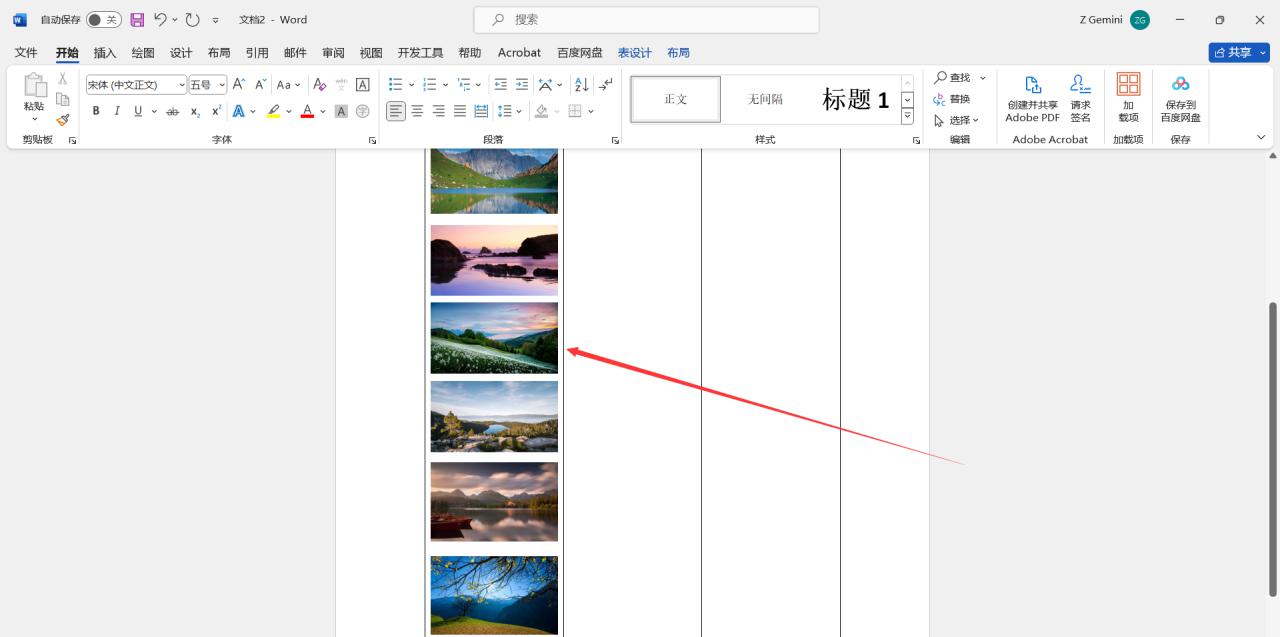Open Table Design (表设计) tab
The width and height of the screenshot is (1280, 637).
point(634,53)
